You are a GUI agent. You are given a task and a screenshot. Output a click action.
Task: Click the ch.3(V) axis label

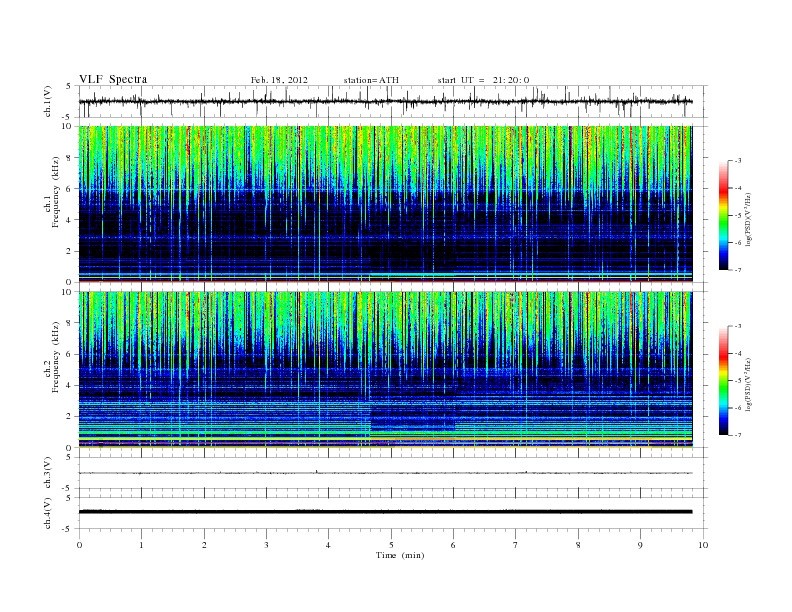point(48,473)
